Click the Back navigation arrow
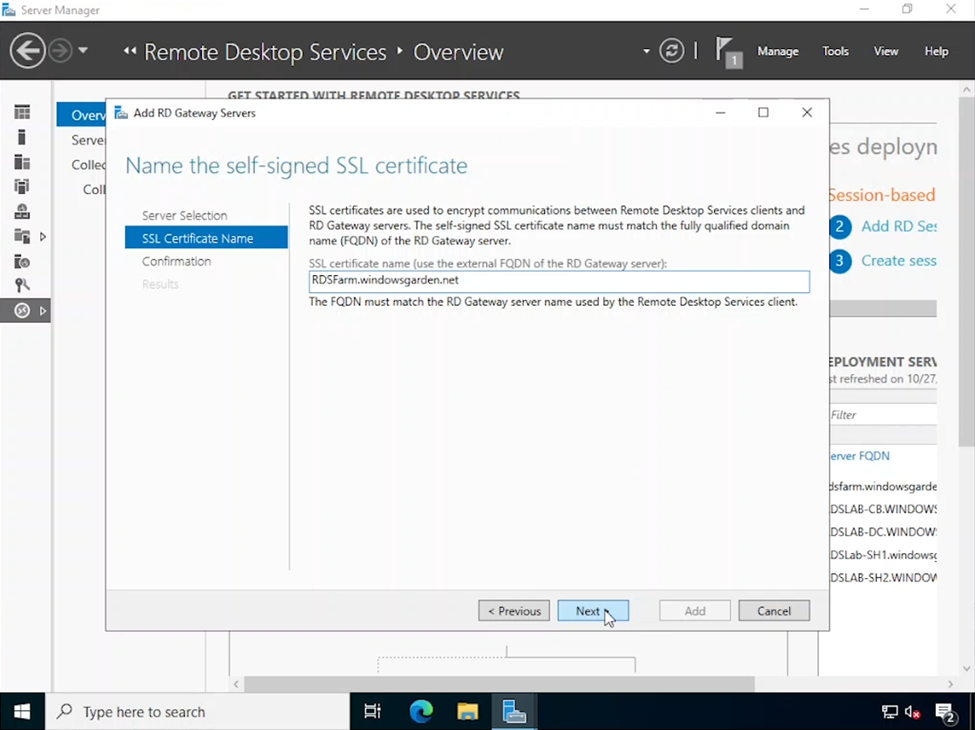Image resolution: width=975 pixels, height=730 pixels. click(27, 51)
